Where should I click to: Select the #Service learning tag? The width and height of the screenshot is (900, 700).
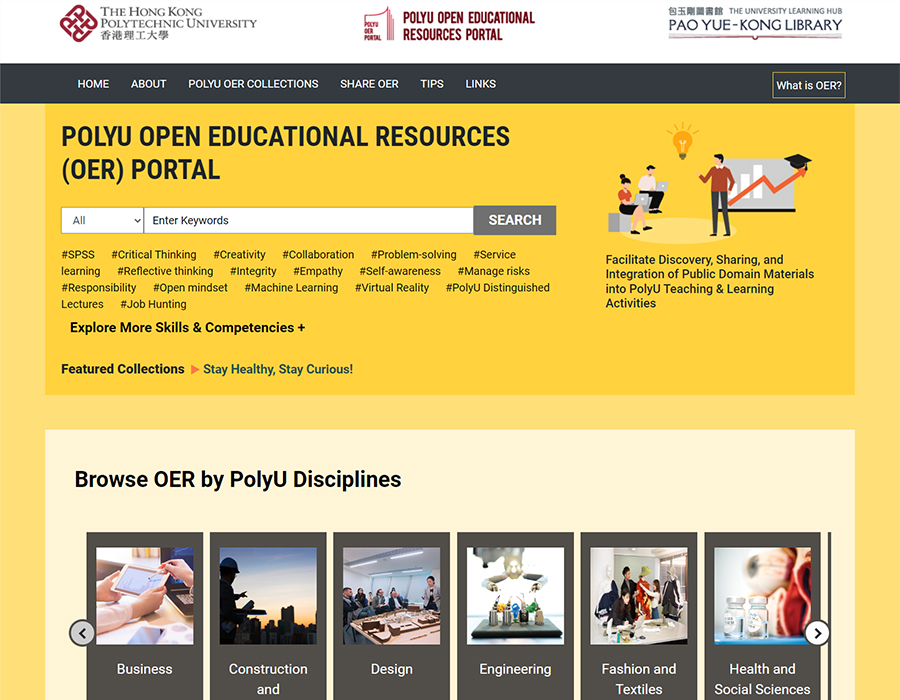(494, 255)
